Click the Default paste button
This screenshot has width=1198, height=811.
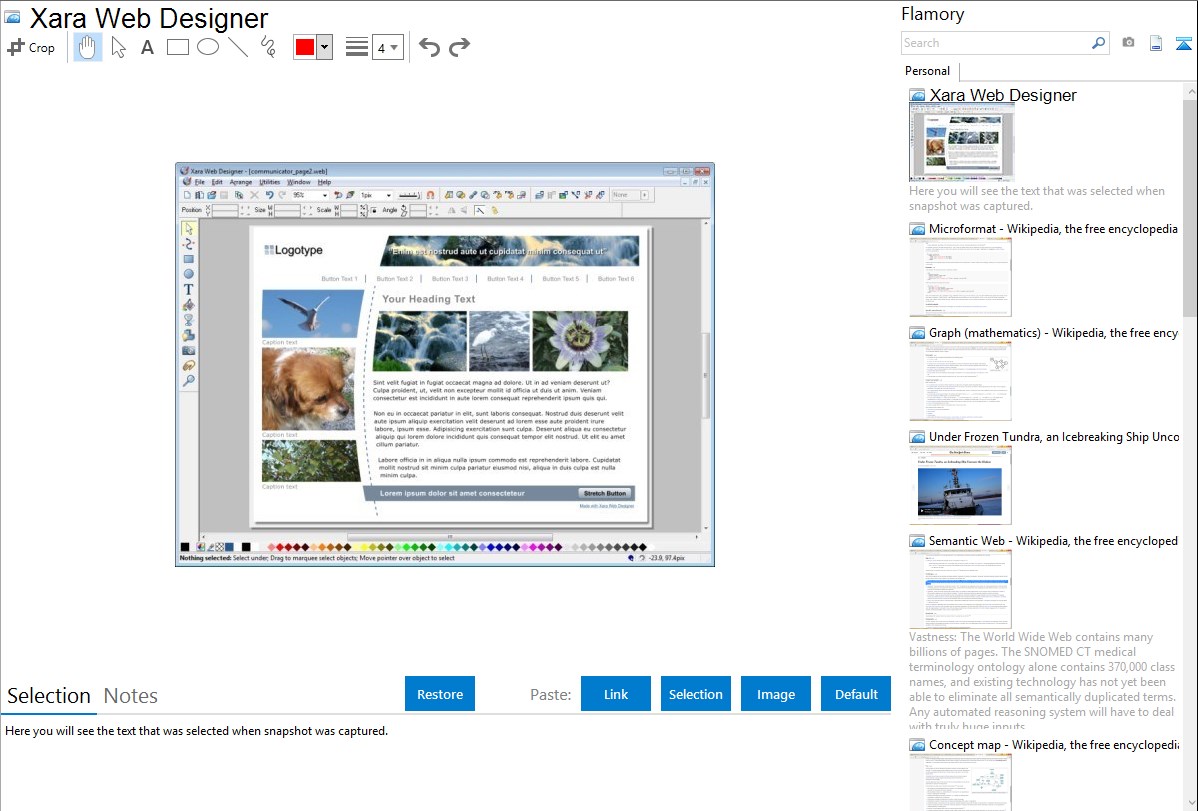856,694
